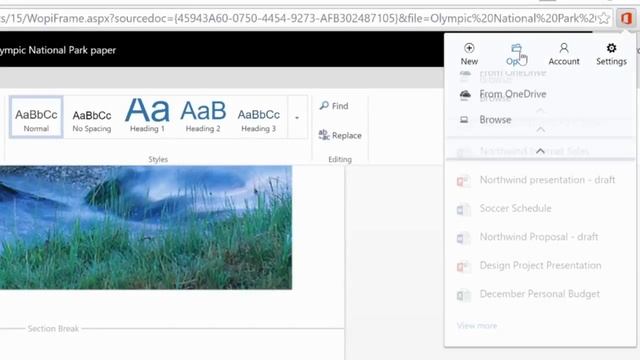Viewport: 640px width, 360px height.
Task: Click Replace in the Editing group
Action: 340,135
